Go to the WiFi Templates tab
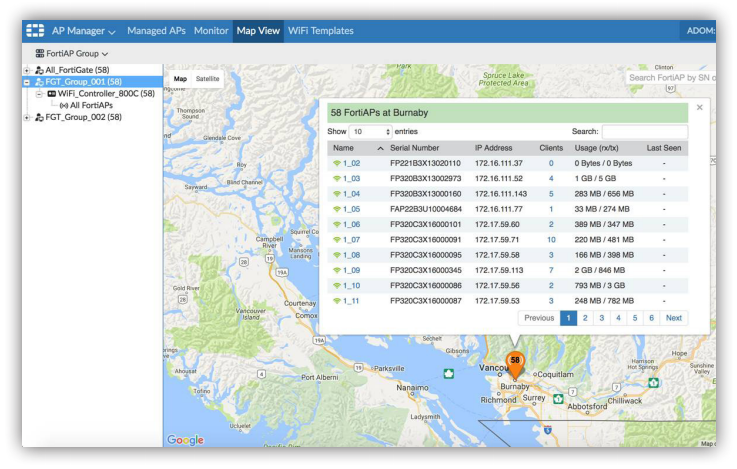 click(x=321, y=31)
